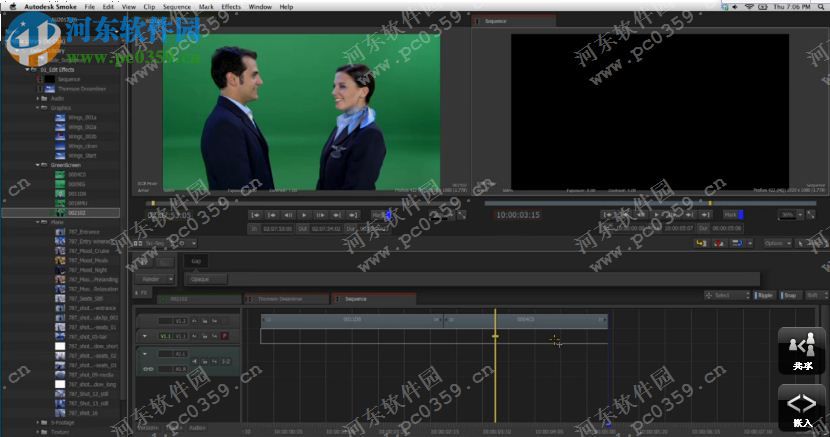Open the Options dropdown
The width and height of the screenshot is (830, 437).
pyautogui.click(x=777, y=243)
